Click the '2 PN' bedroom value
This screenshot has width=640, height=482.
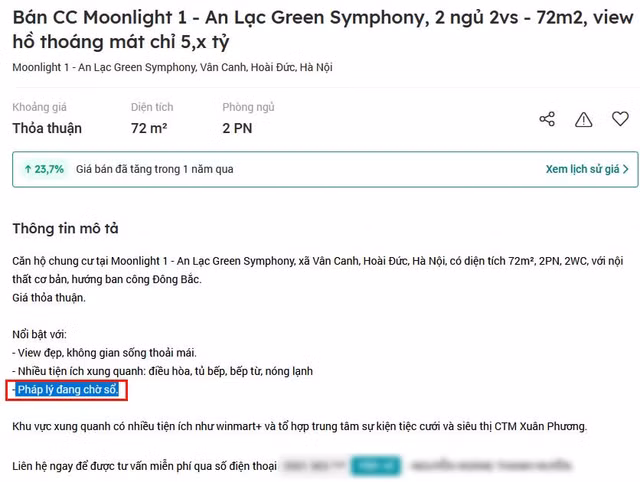coord(238,128)
